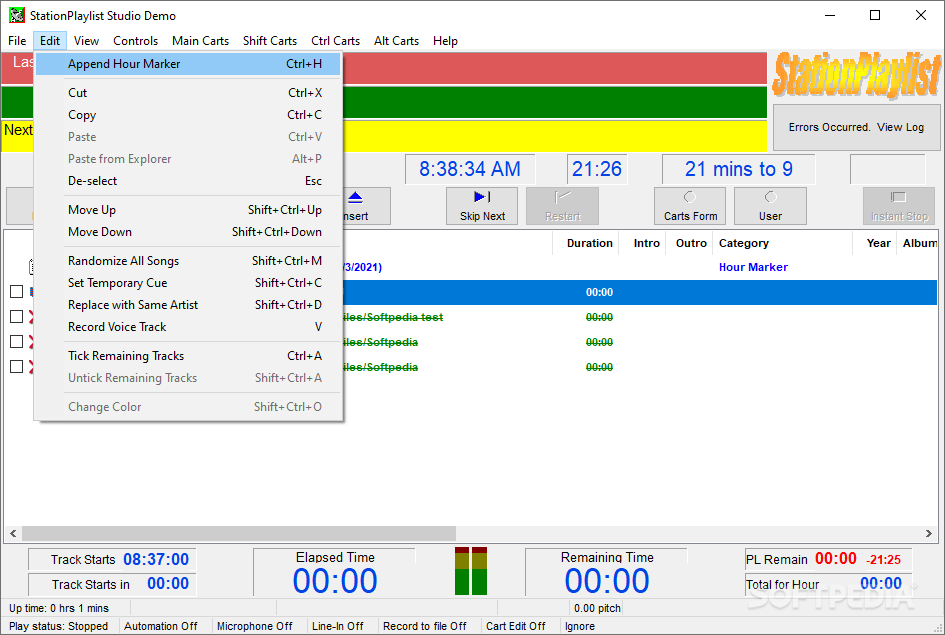945x635 pixels.
Task: Click the Album column header
Action: [x=918, y=243]
